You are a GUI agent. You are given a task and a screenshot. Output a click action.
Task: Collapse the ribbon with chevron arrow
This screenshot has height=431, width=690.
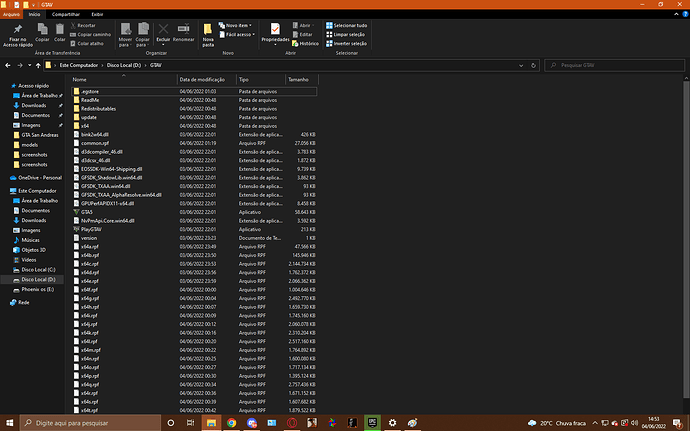pos(676,15)
